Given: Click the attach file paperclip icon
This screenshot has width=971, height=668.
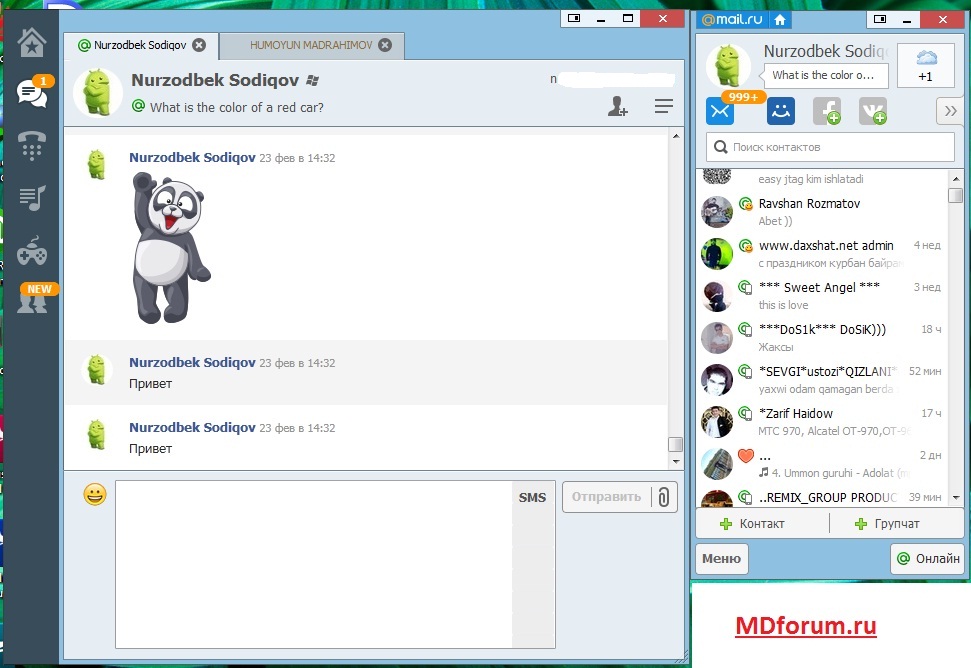Looking at the screenshot, I should (x=663, y=497).
